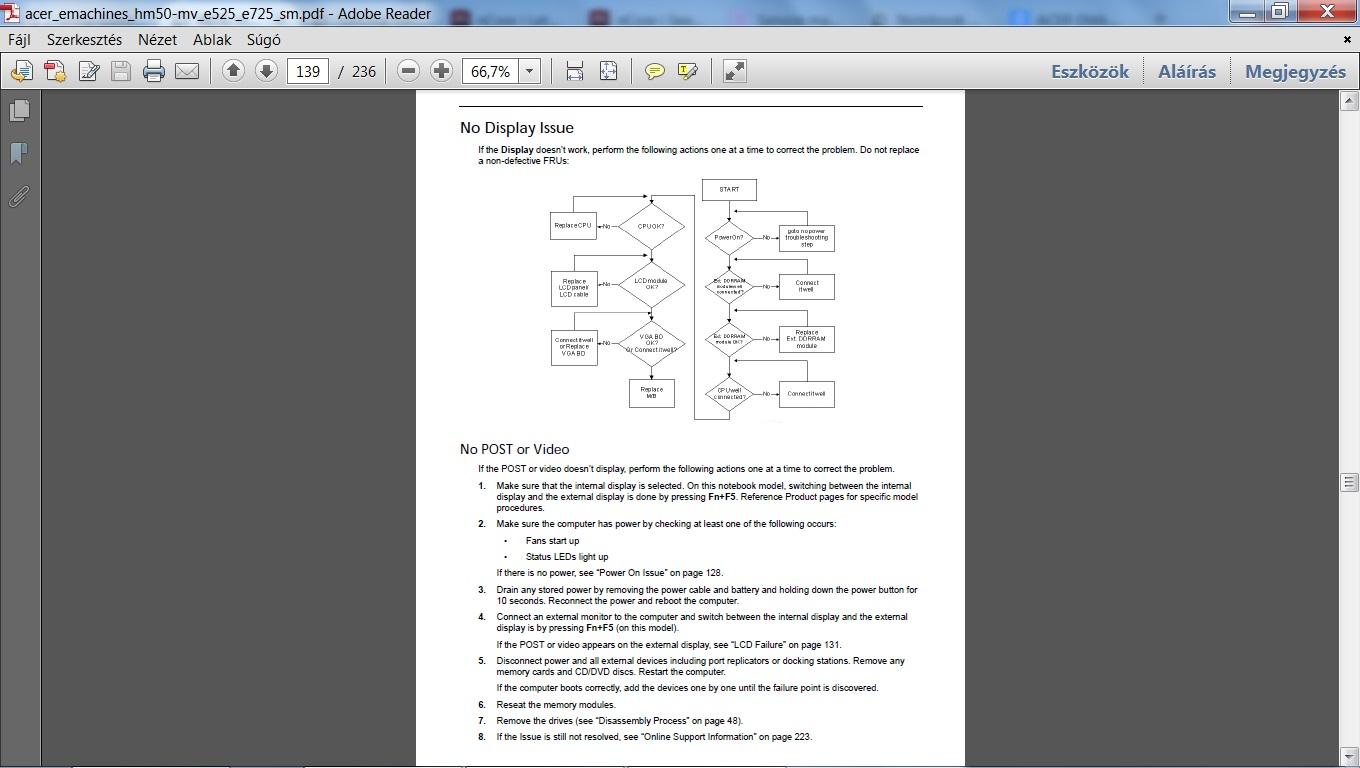Open the Ablak menu
Screen dimensions: 1360x768
[x=212, y=40]
